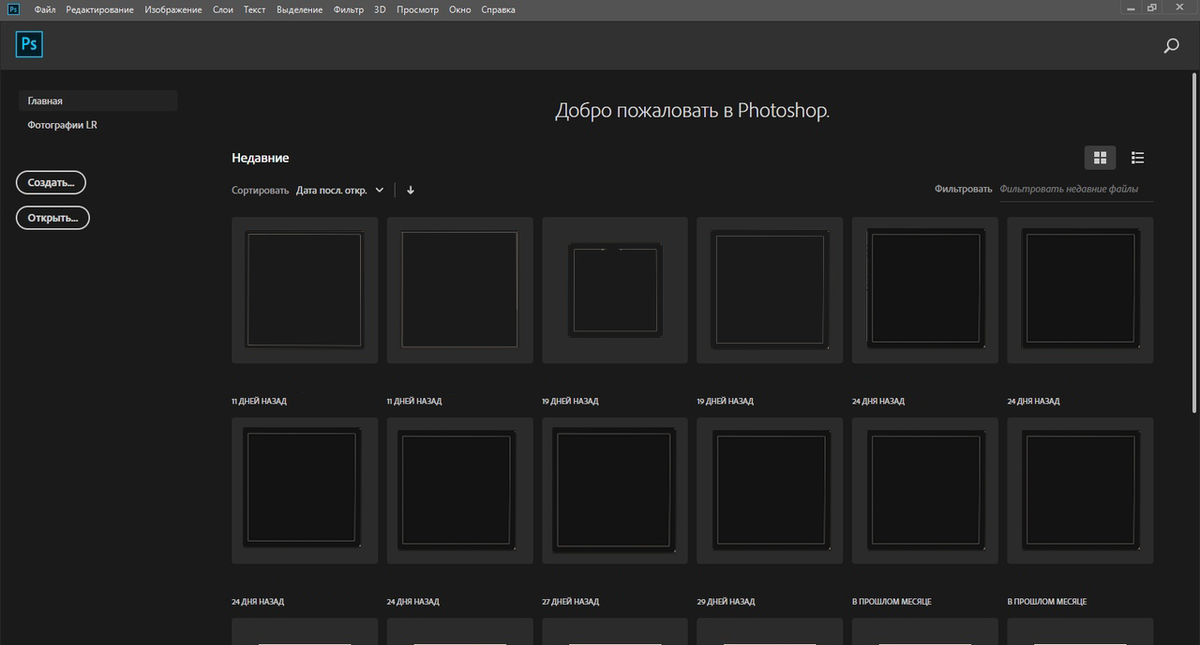The height and width of the screenshot is (645, 1200).
Task: Open the 3D menu
Action: (x=380, y=9)
